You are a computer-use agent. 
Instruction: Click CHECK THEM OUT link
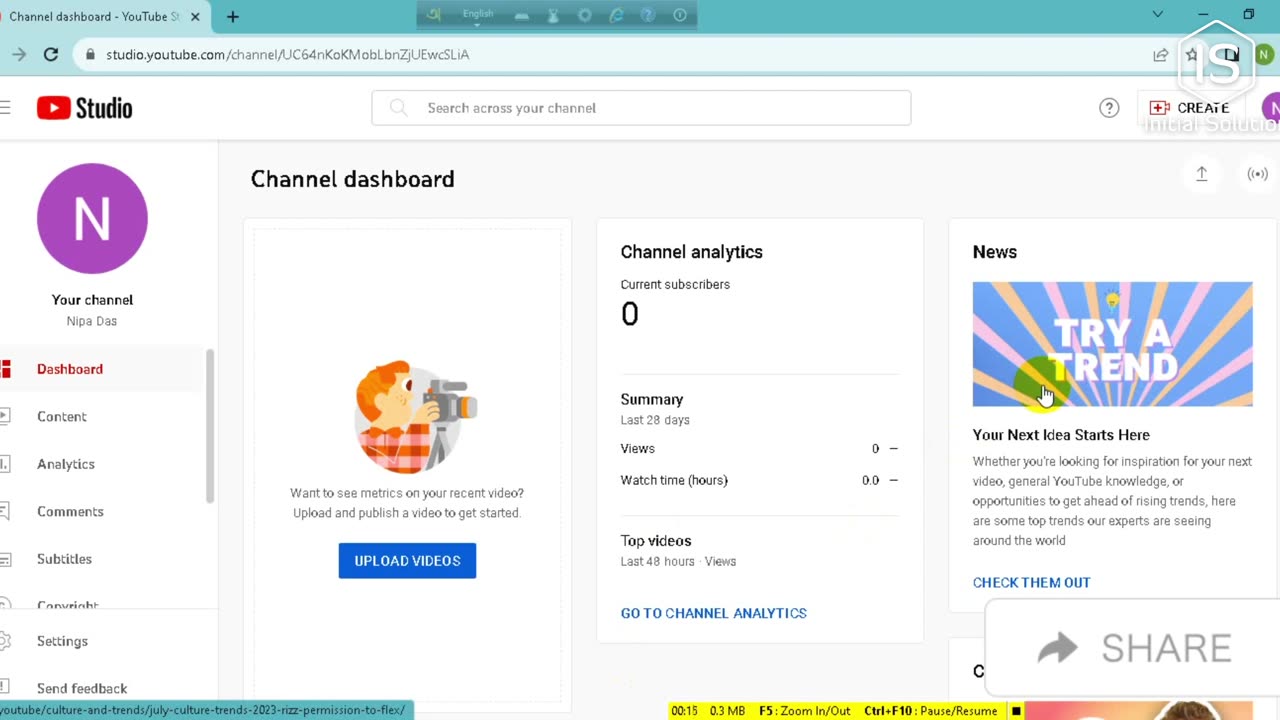(1031, 582)
